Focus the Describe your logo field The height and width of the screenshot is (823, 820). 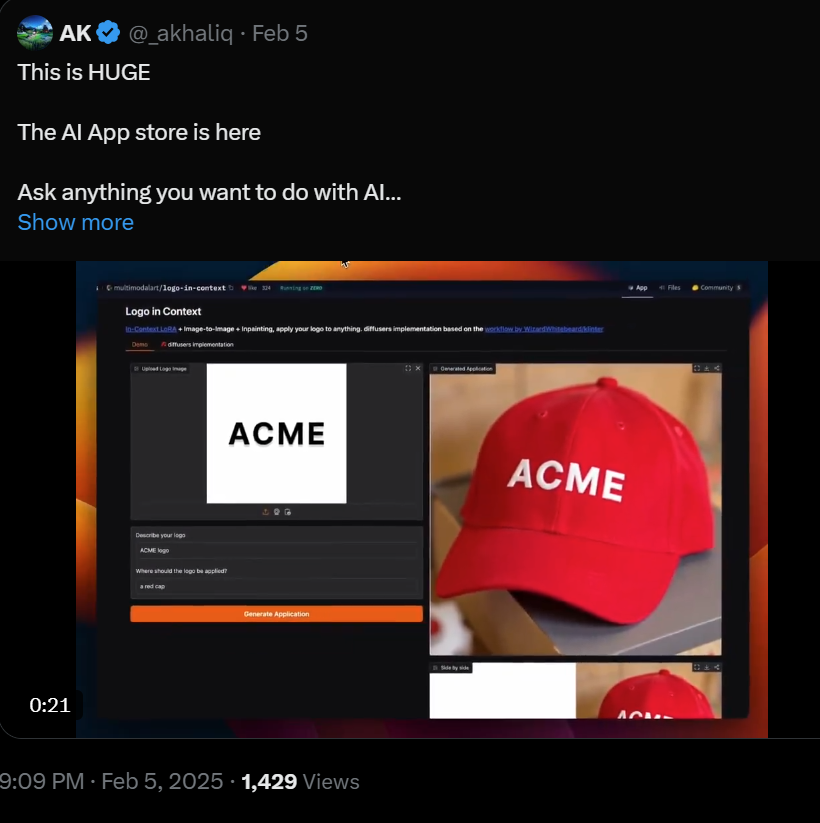point(277,551)
